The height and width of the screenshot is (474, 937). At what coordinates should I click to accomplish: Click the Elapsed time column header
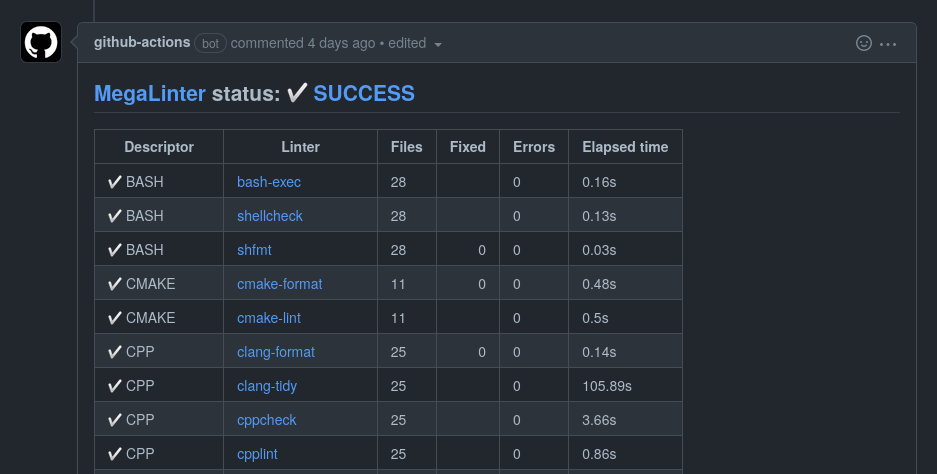coord(625,147)
